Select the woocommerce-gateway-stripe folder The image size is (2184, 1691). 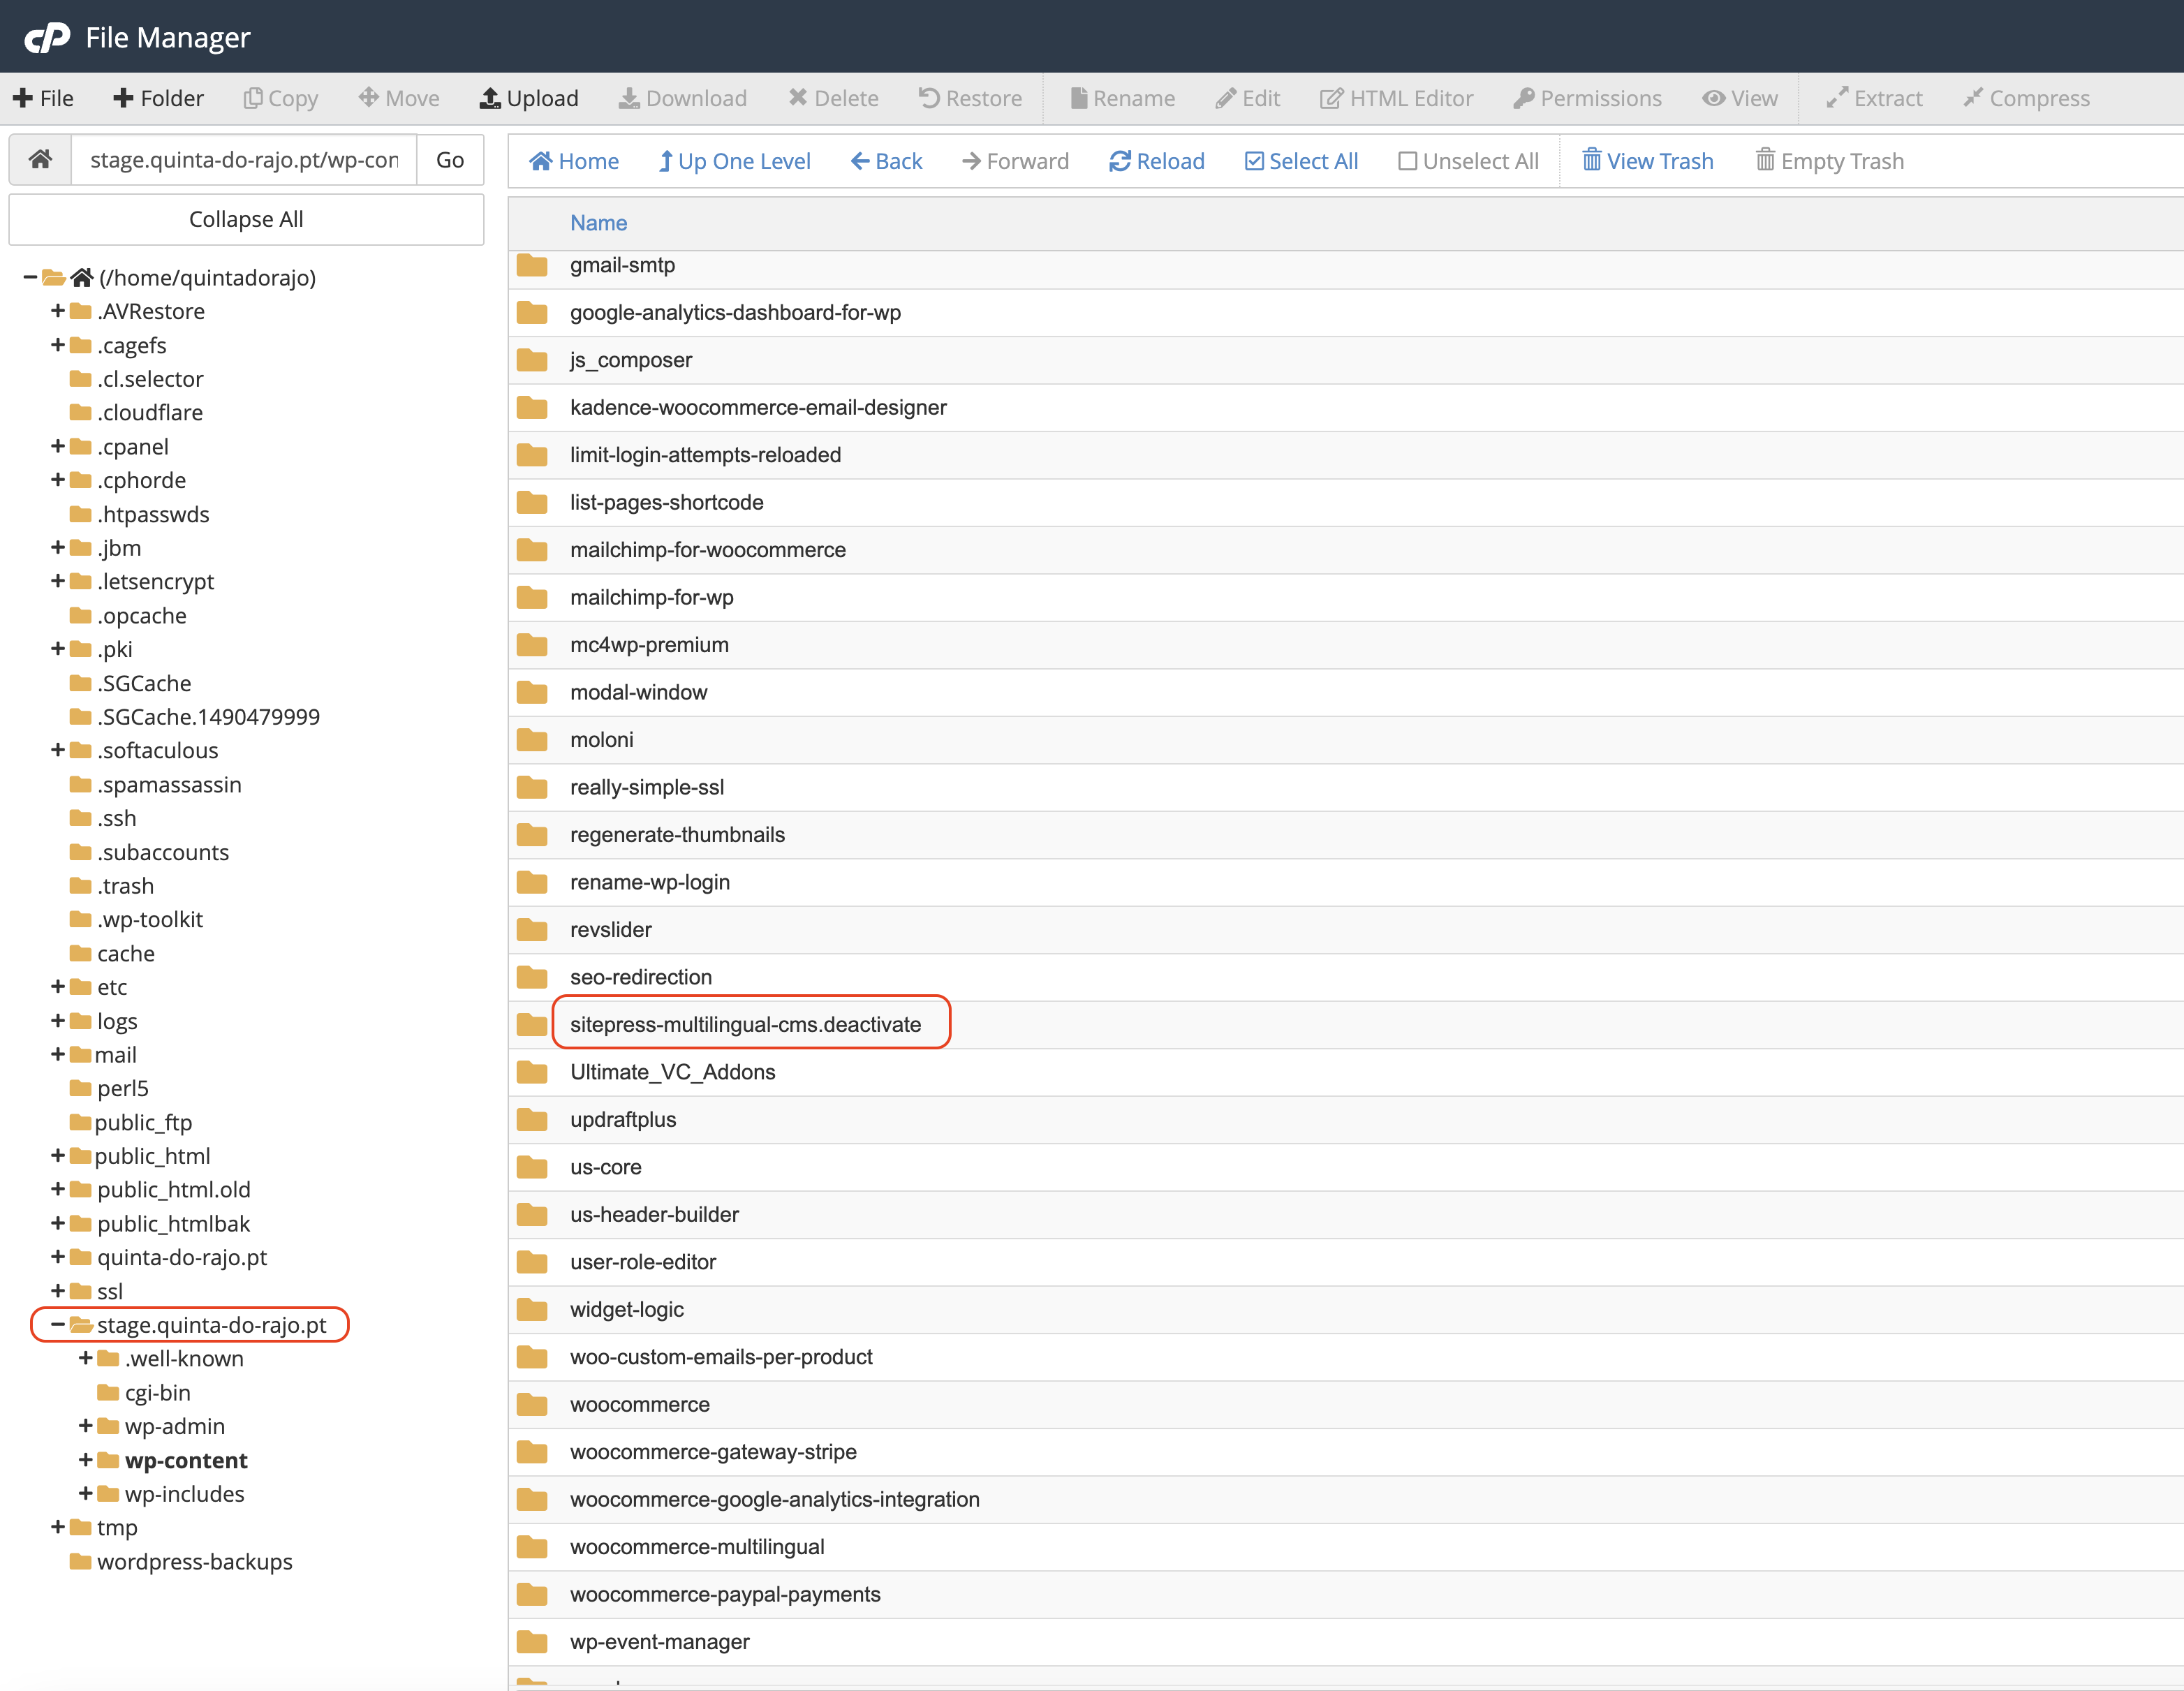click(713, 1452)
